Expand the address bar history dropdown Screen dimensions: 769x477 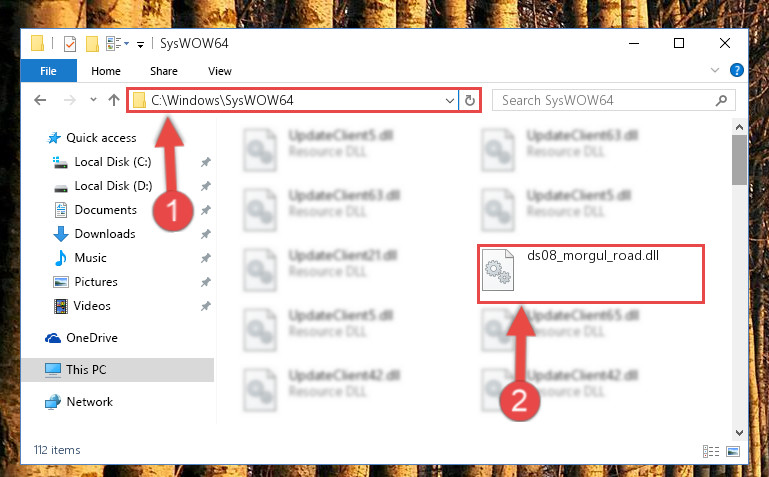(449, 100)
